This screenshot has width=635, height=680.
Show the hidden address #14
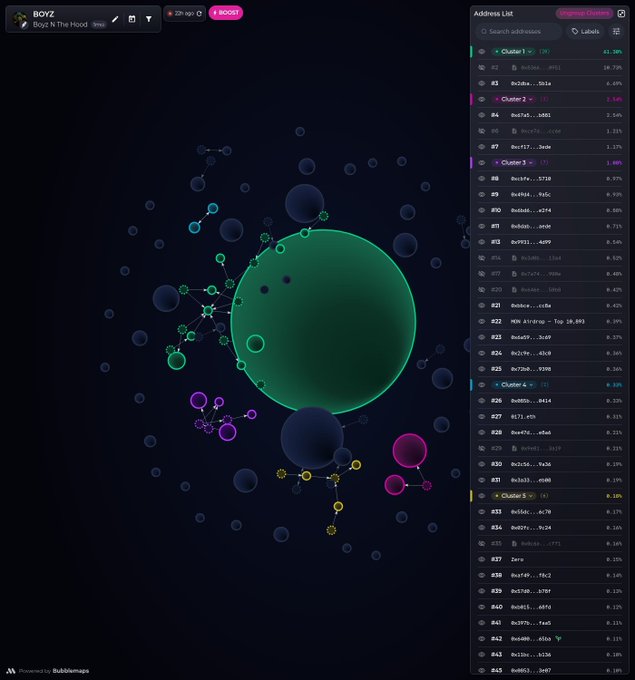481,258
